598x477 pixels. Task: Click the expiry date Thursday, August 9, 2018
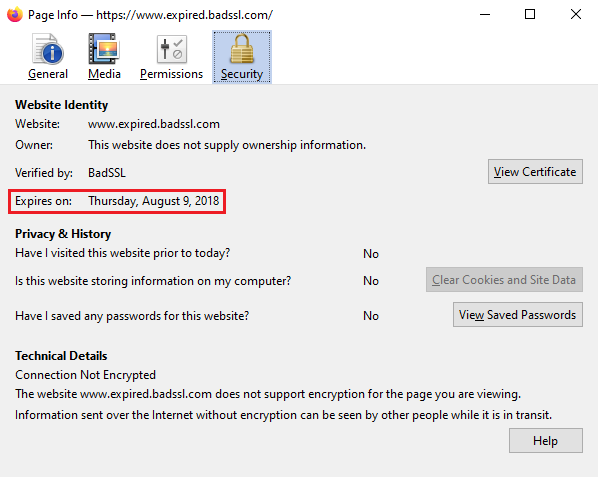(x=154, y=201)
